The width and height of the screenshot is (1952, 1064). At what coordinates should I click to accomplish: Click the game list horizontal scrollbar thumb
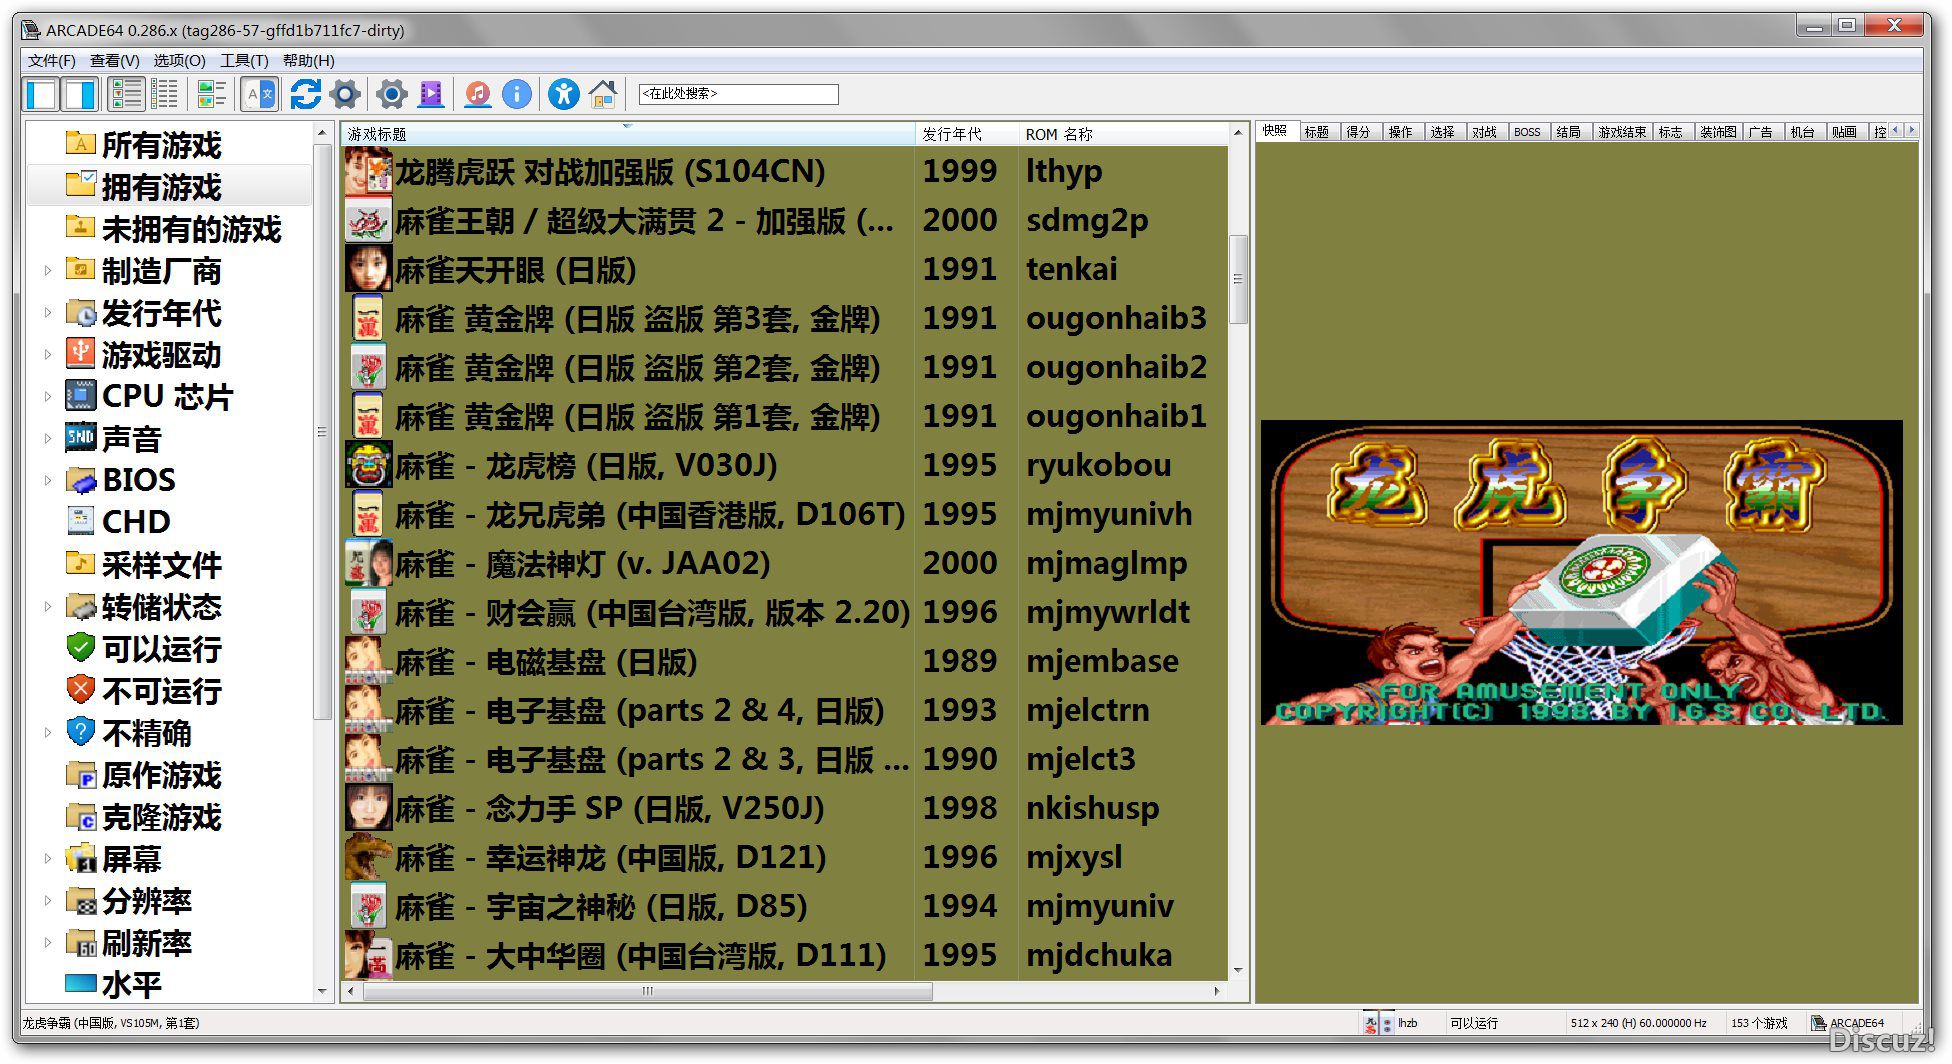(647, 991)
